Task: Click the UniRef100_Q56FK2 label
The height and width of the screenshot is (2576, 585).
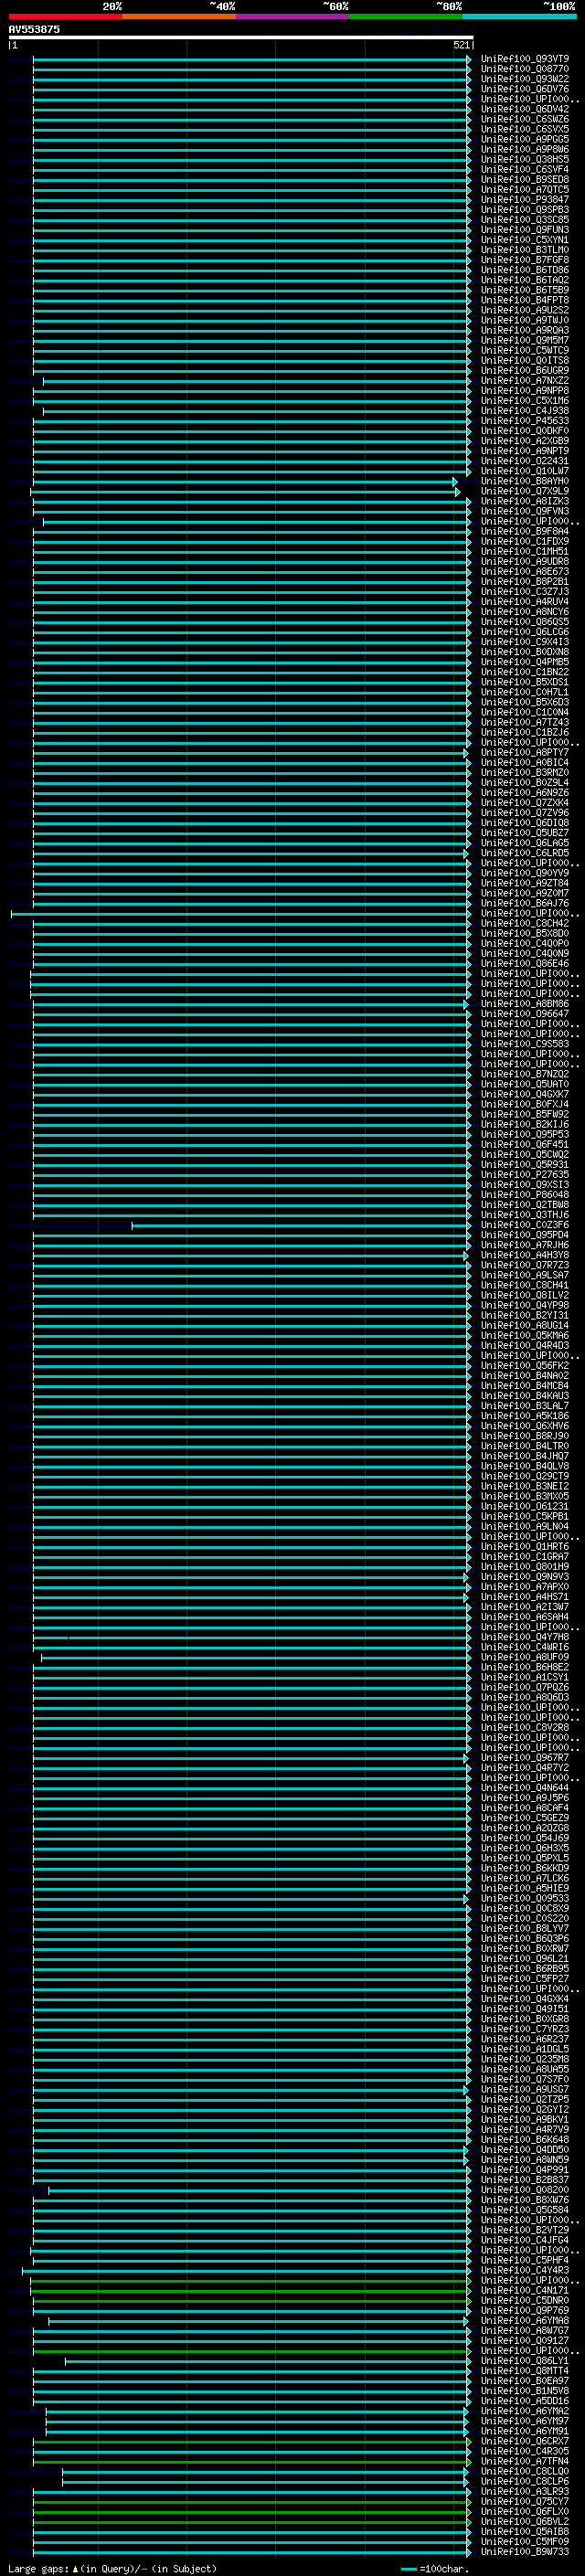Action: pyautogui.click(x=525, y=1366)
